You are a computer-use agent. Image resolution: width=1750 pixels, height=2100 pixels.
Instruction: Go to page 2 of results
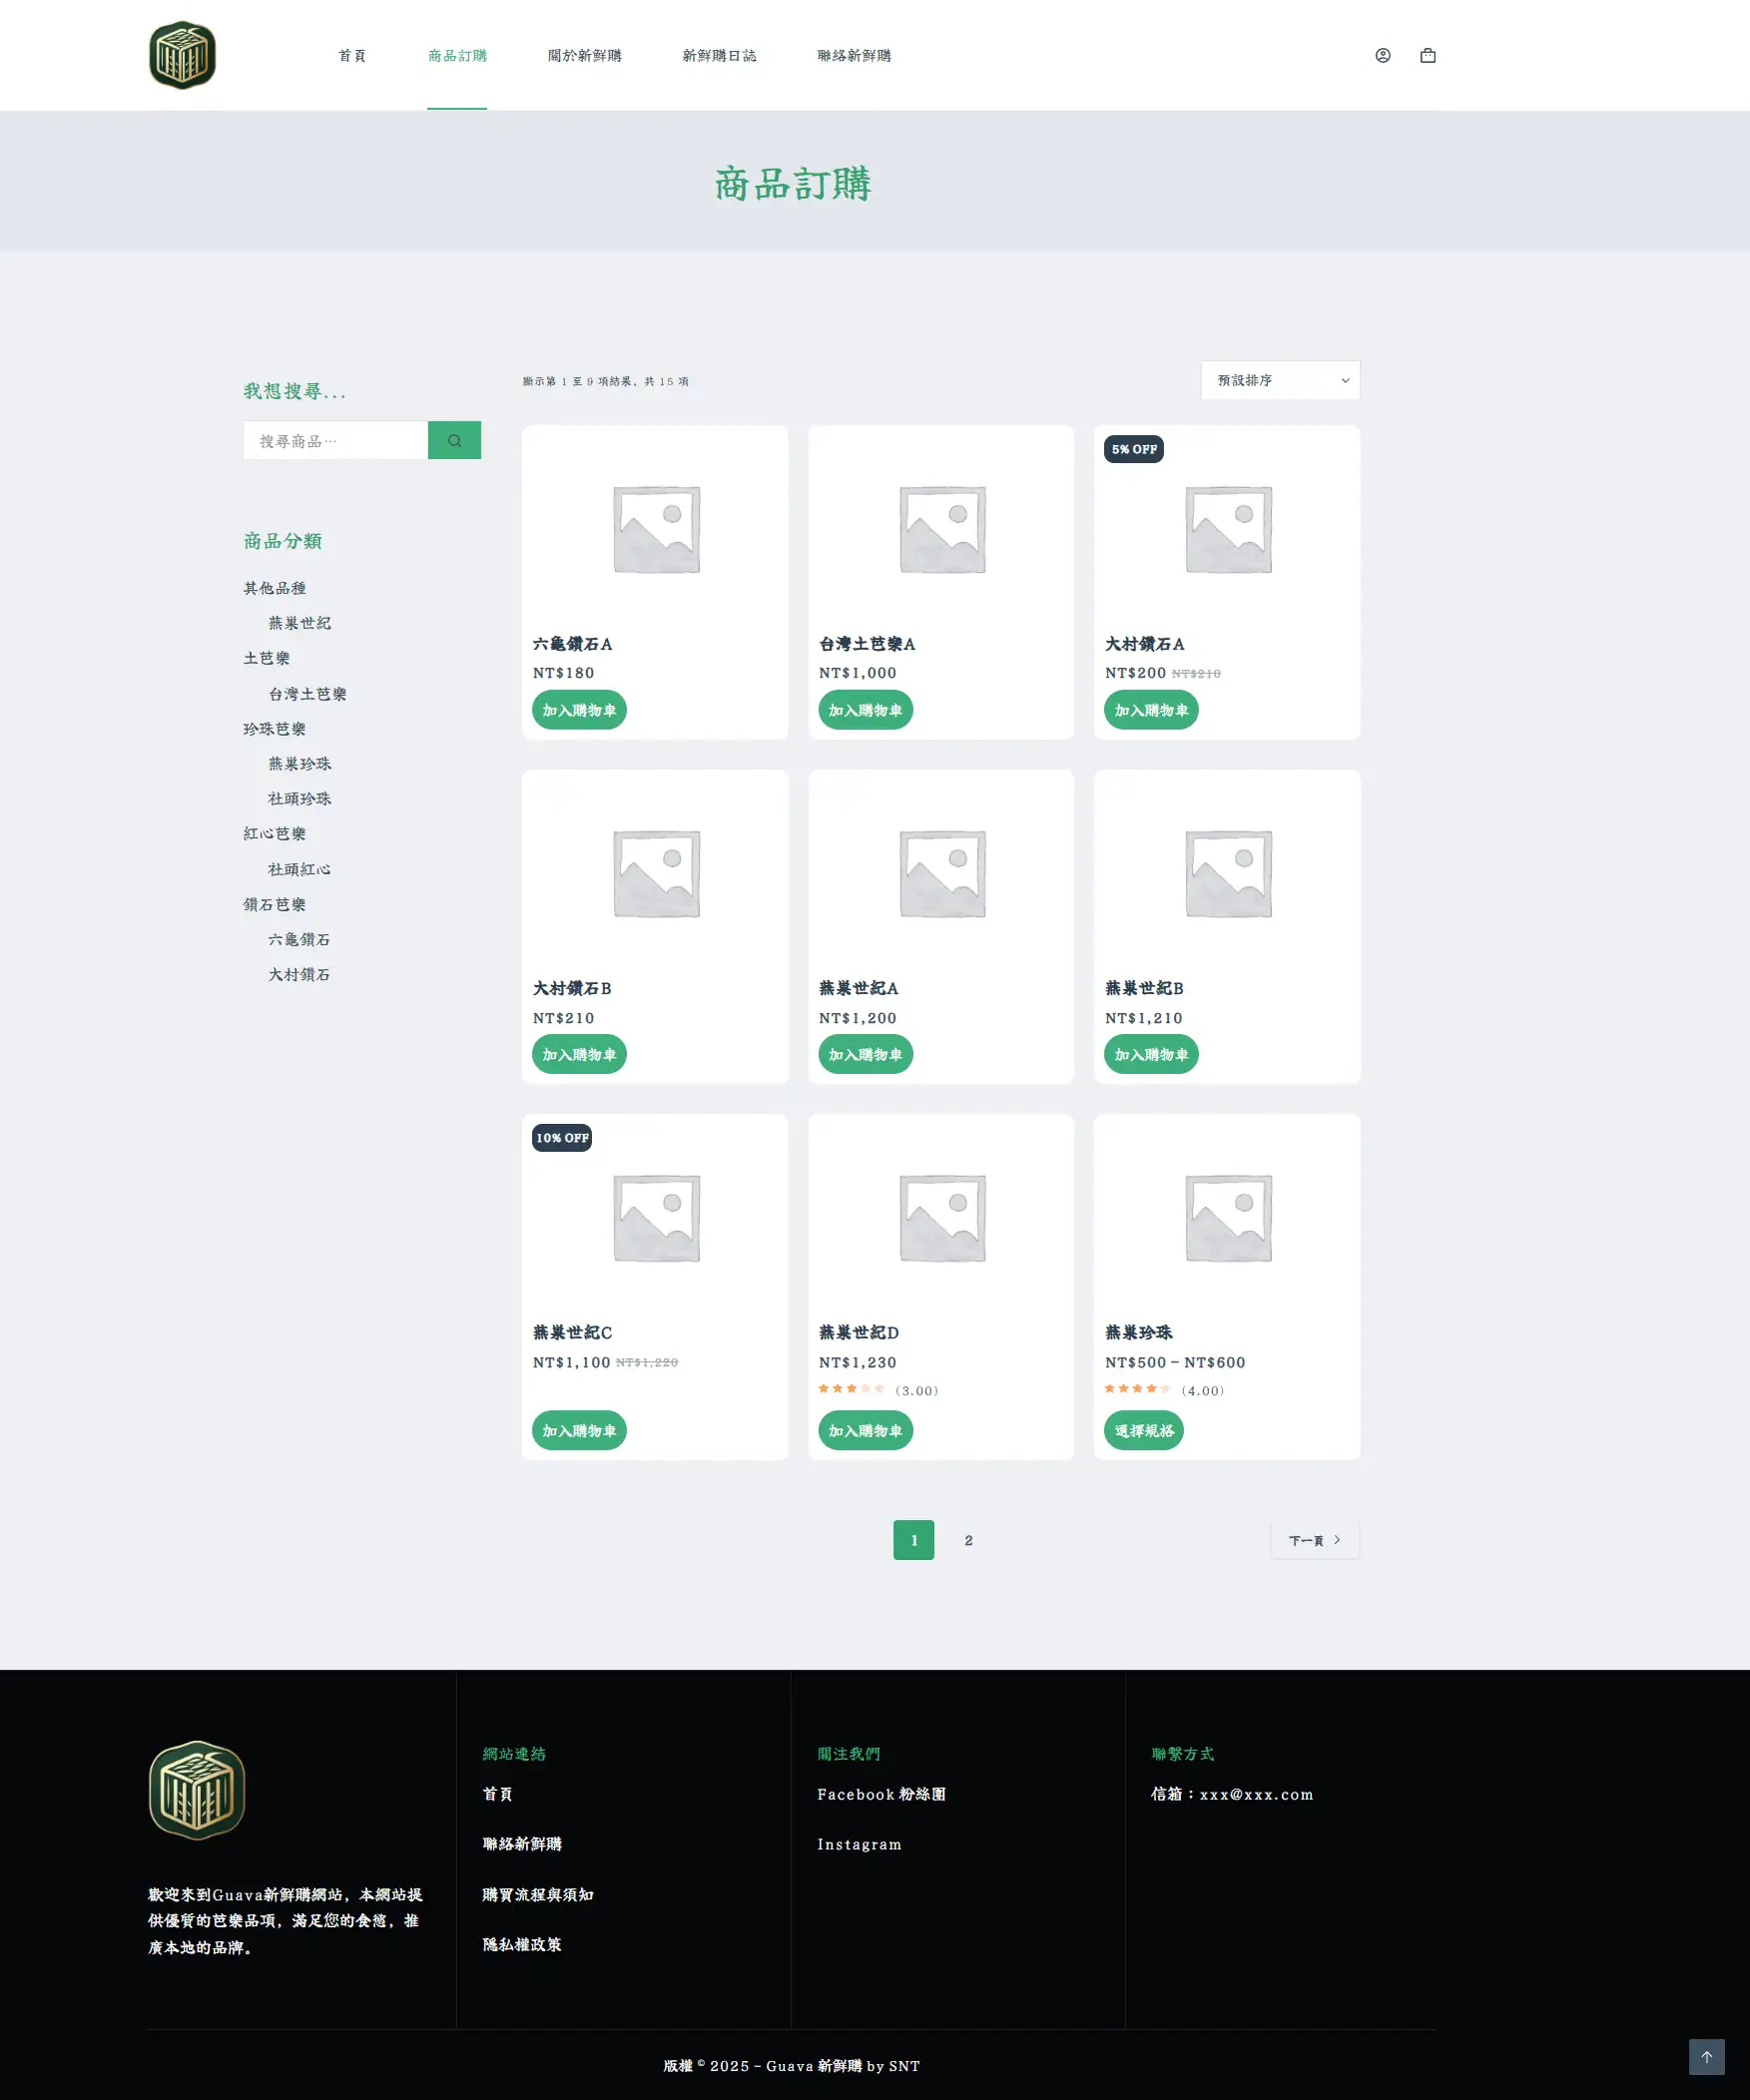(968, 1540)
